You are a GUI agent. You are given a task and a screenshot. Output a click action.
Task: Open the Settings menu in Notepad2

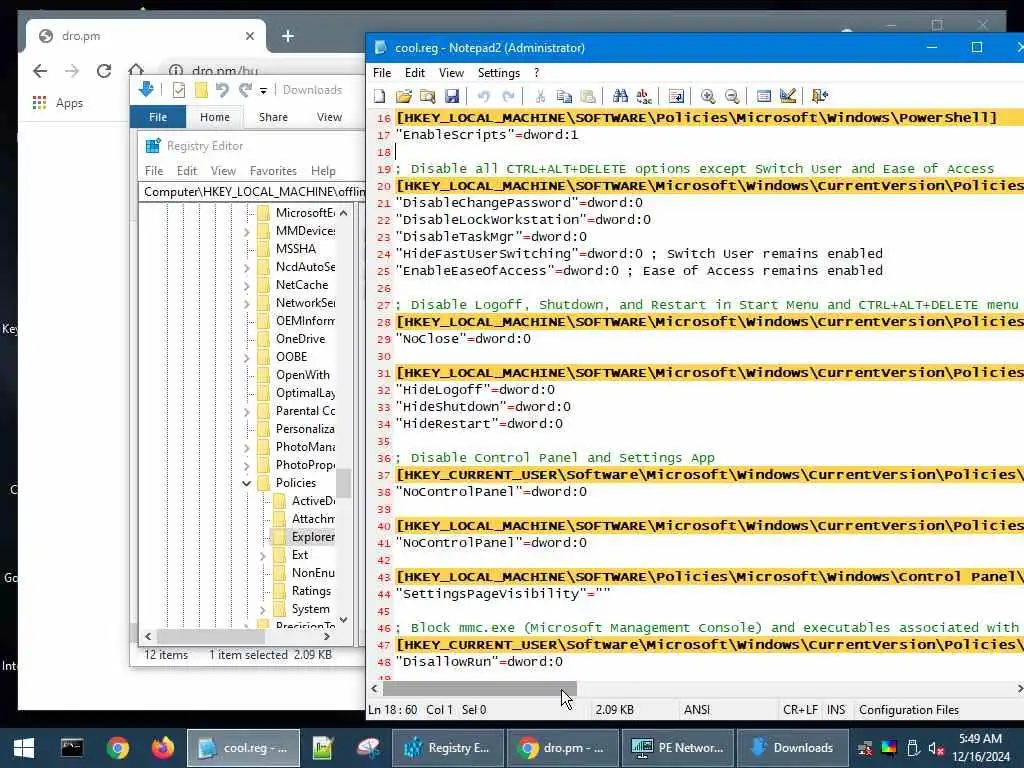tap(499, 72)
